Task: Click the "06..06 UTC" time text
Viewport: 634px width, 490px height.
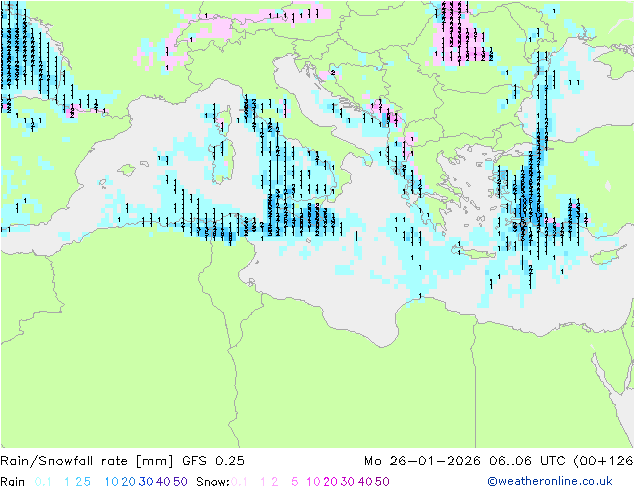Action: (527, 461)
